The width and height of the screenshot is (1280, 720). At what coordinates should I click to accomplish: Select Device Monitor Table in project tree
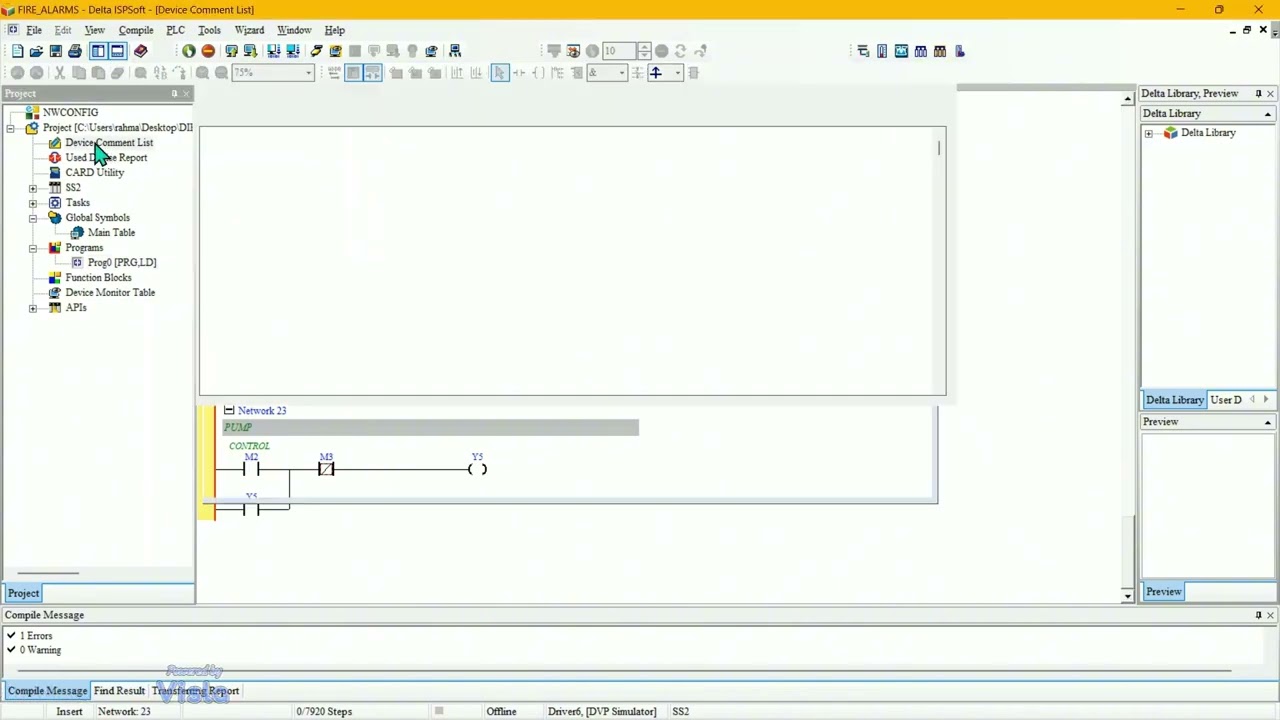coord(110,293)
